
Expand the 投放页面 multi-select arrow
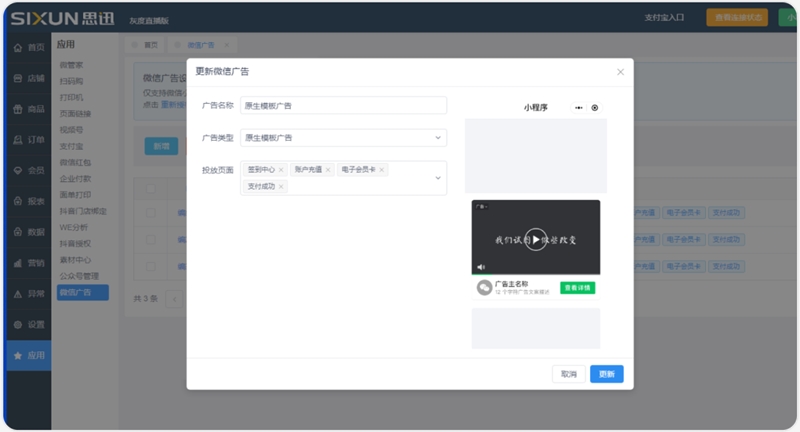pos(437,178)
